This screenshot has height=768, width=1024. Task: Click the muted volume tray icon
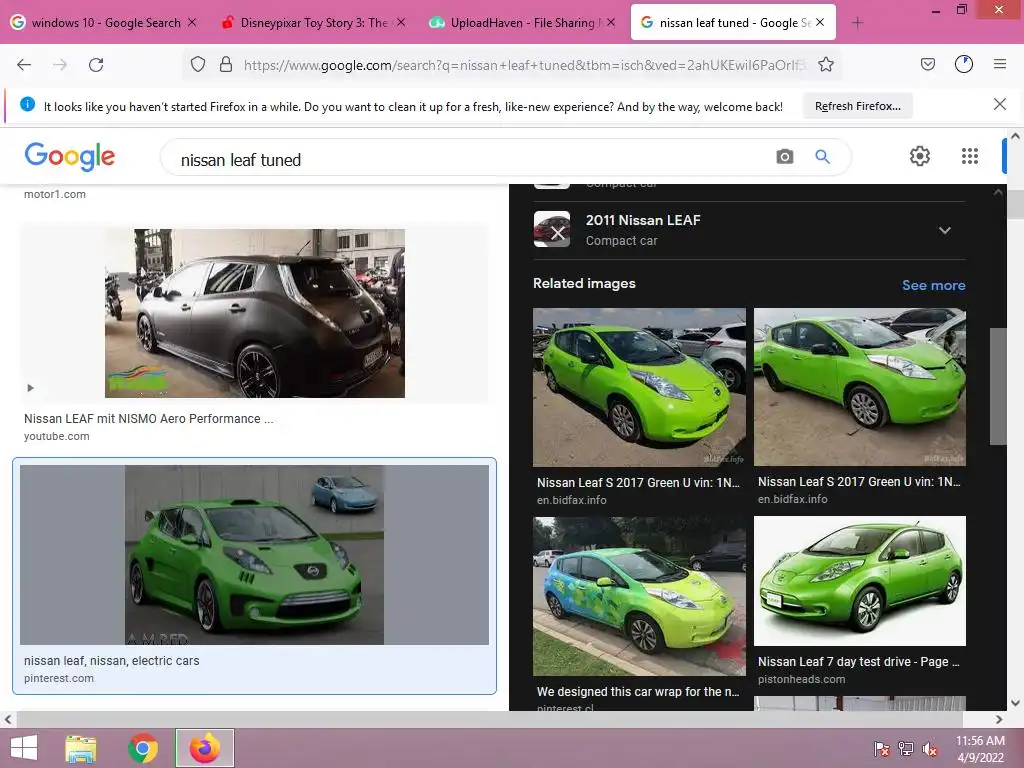929,749
